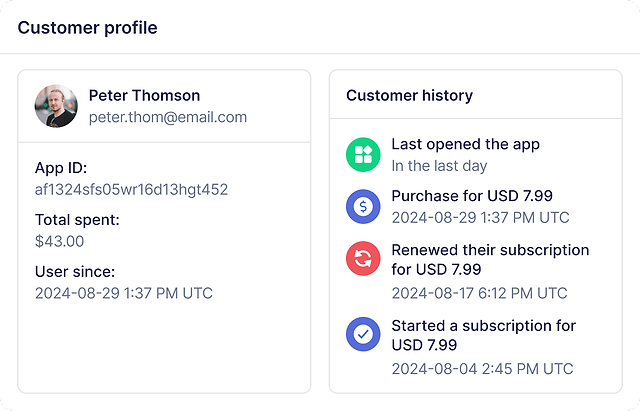Click the red subscription renewal icon
Screen dimensions: 640x411
coord(363,258)
